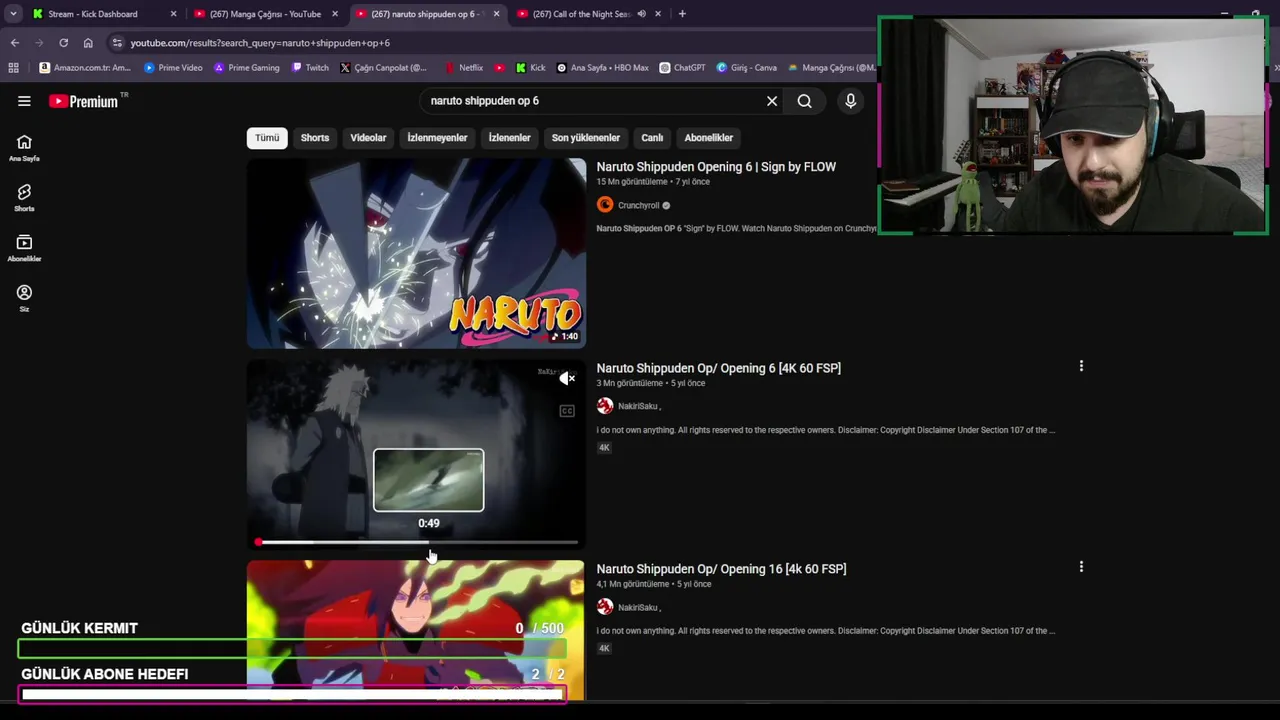The image size is (1280, 720).
Task: Click NakiriSaku avatar under Opening 16
Action: coord(605,607)
